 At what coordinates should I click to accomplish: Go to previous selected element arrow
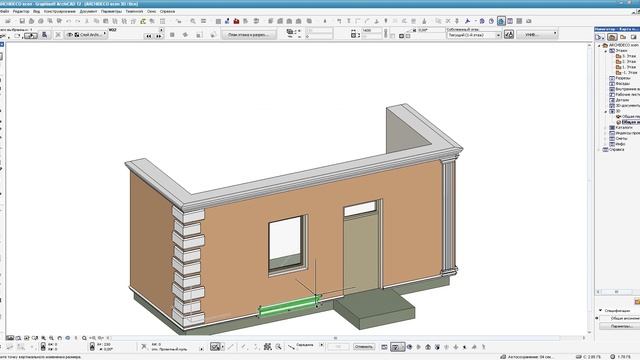[x=149, y=36]
